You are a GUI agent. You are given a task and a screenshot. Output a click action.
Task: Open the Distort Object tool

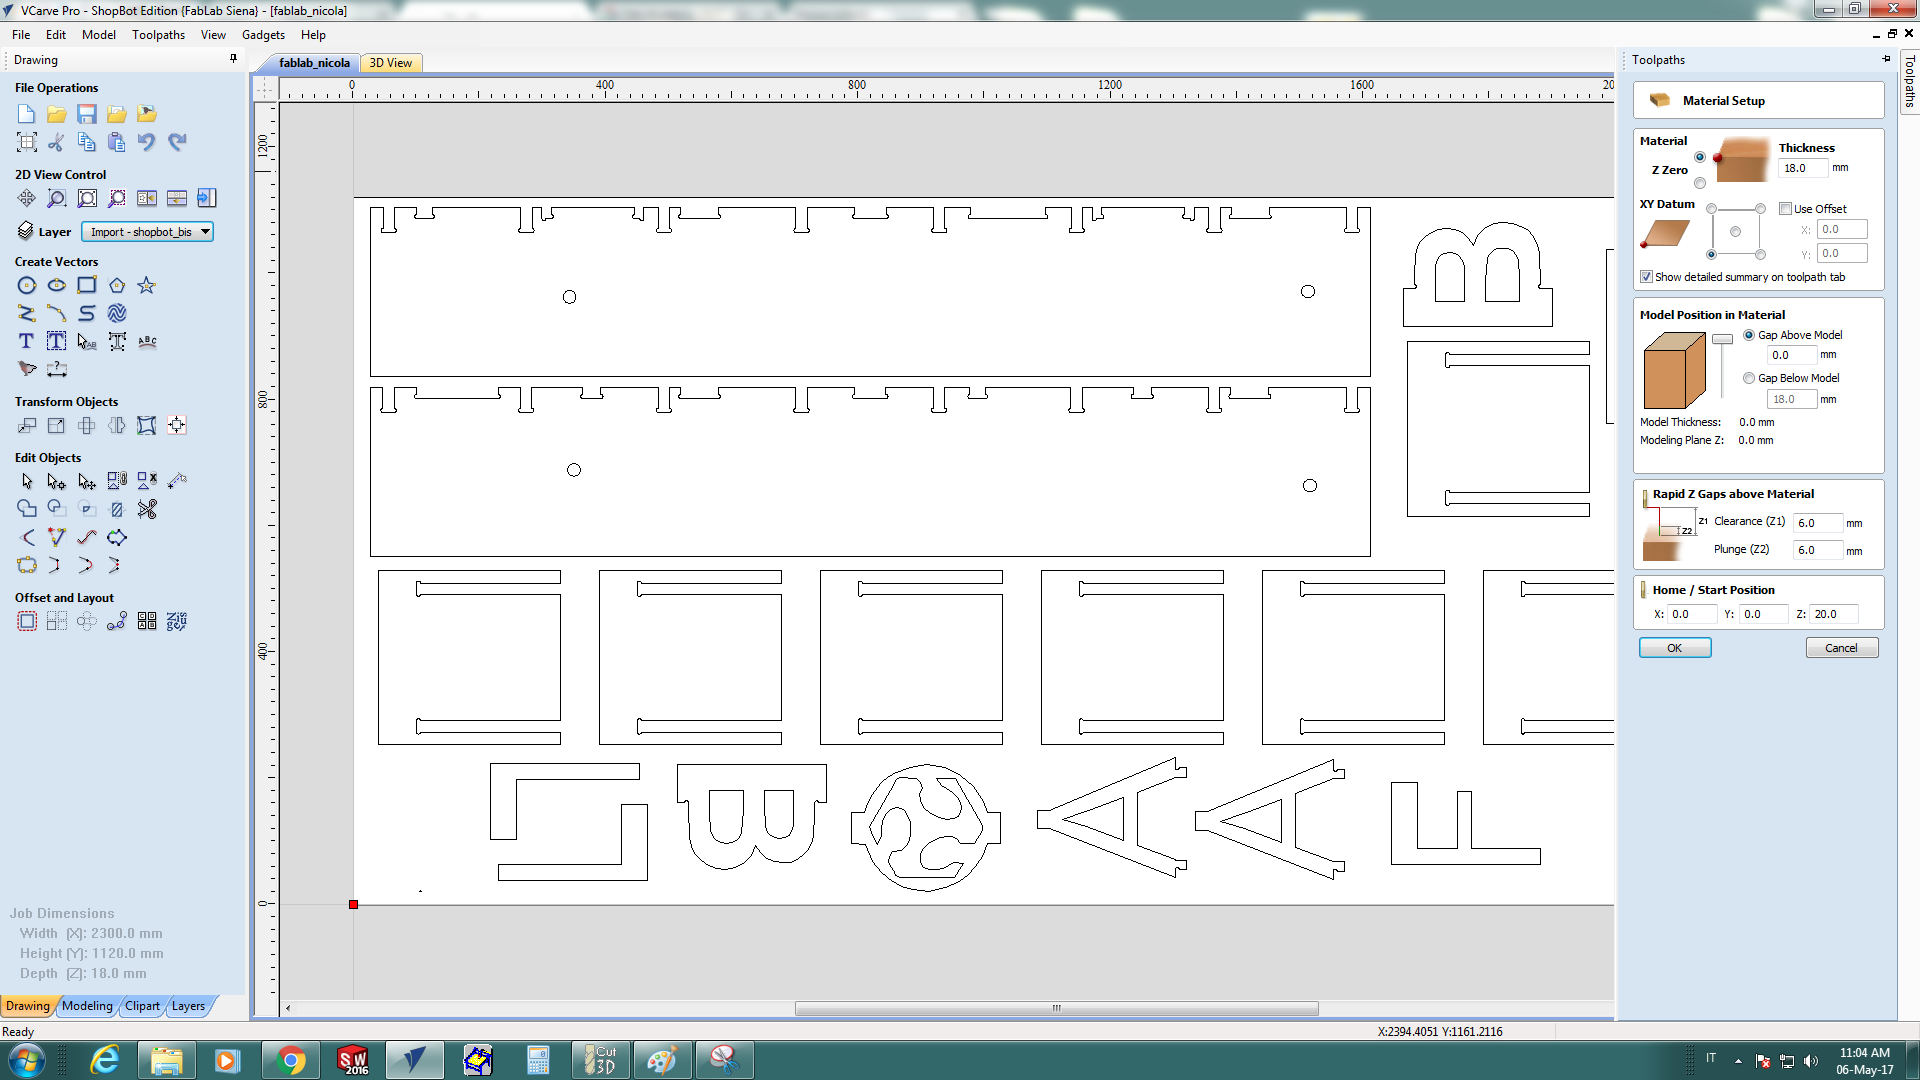[147, 426]
